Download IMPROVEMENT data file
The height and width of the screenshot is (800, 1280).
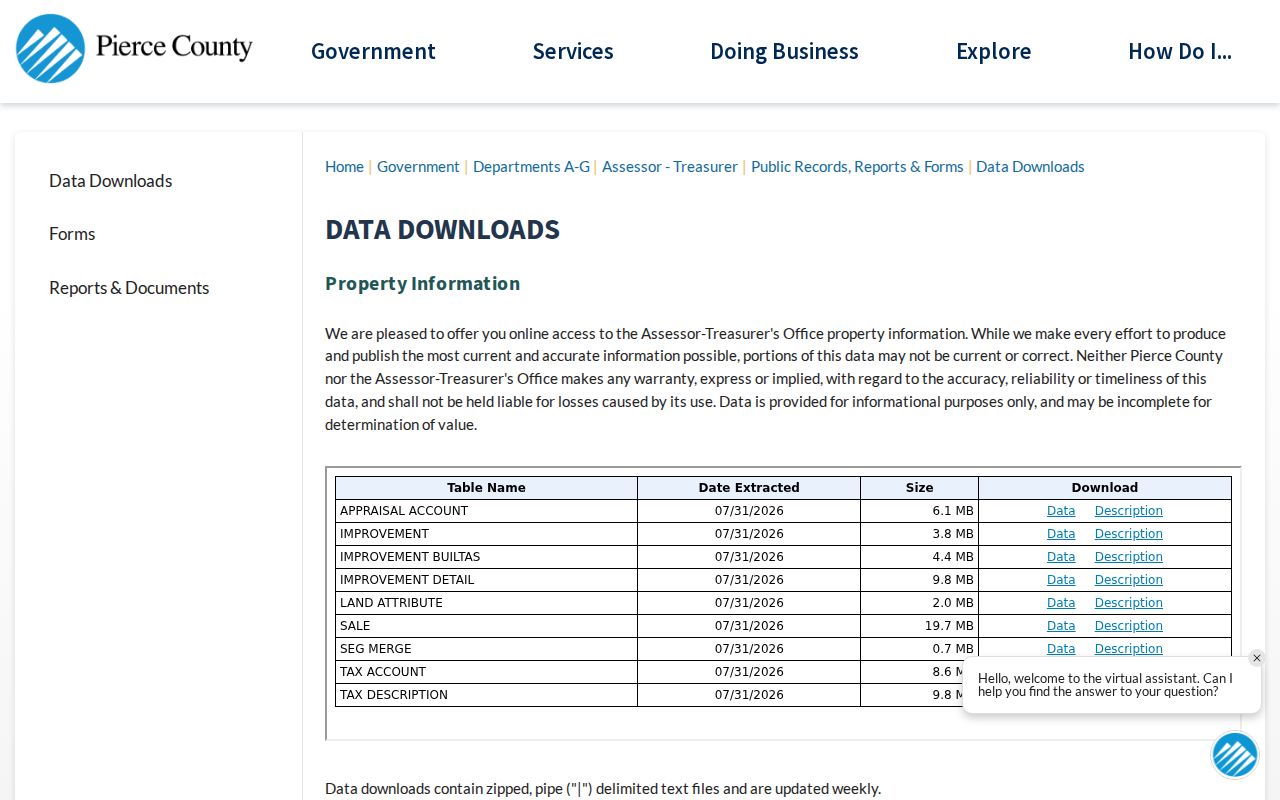pyautogui.click(x=1061, y=534)
